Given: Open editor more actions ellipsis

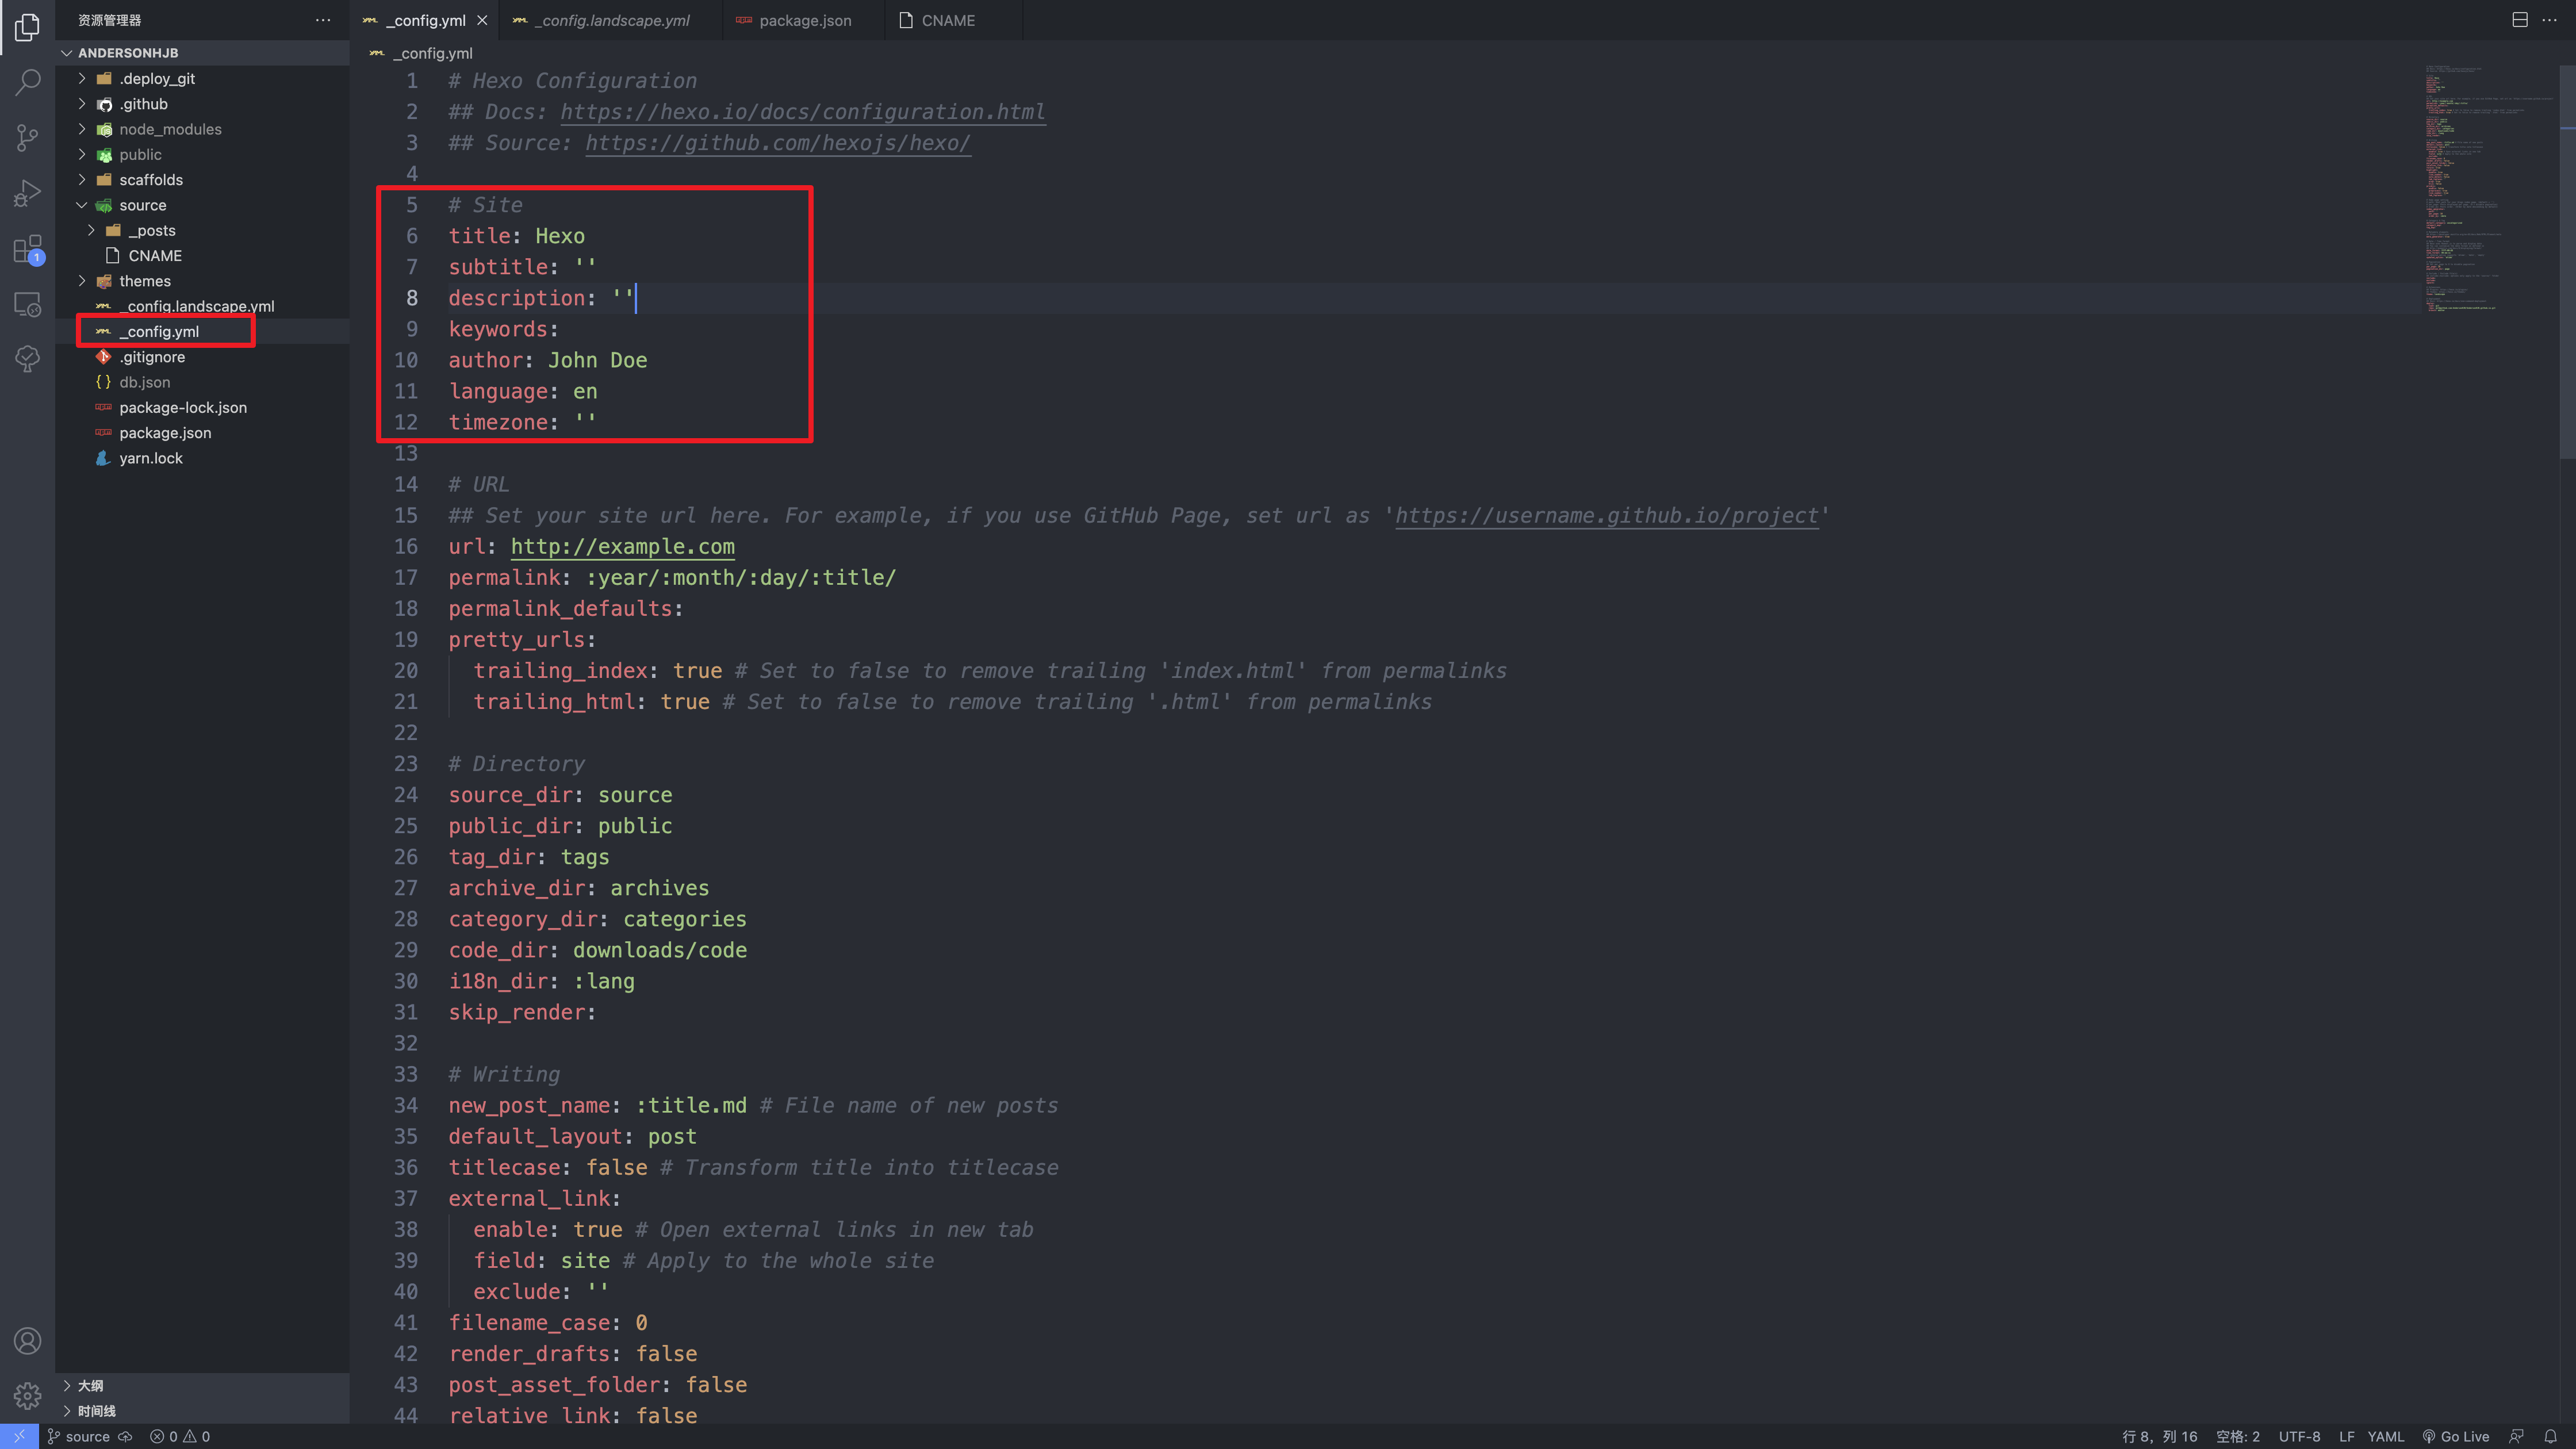Looking at the screenshot, I should [2549, 20].
